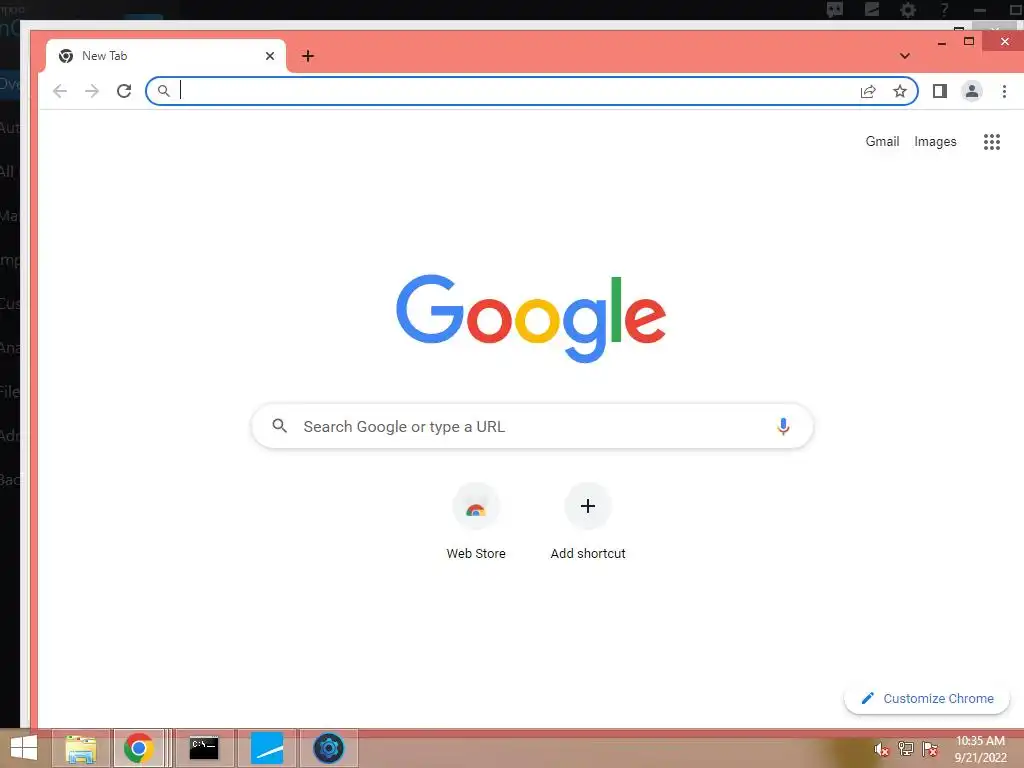The image size is (1024, 768).
Task: Open the blue slash app in taskbar
Action: click(266, 748)
